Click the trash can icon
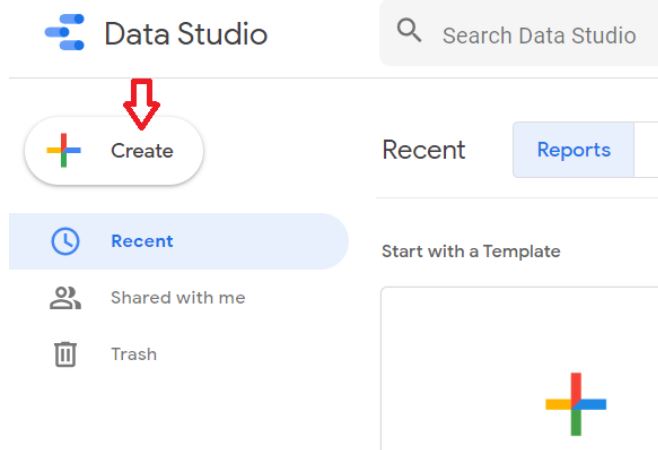 pos(65,354)
